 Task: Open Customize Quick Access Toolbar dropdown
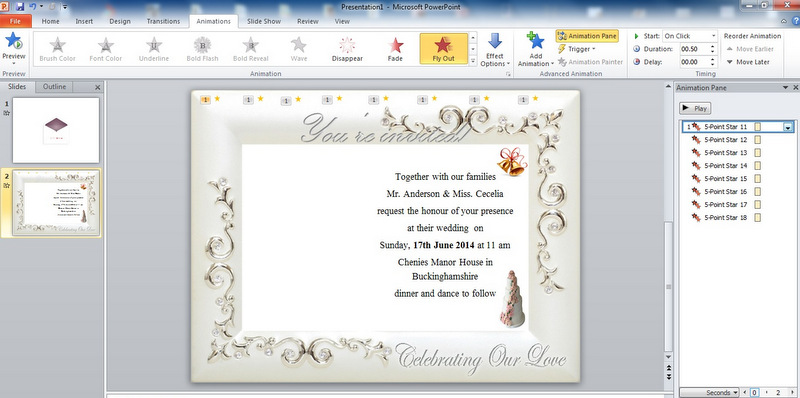tap(65, 7)
